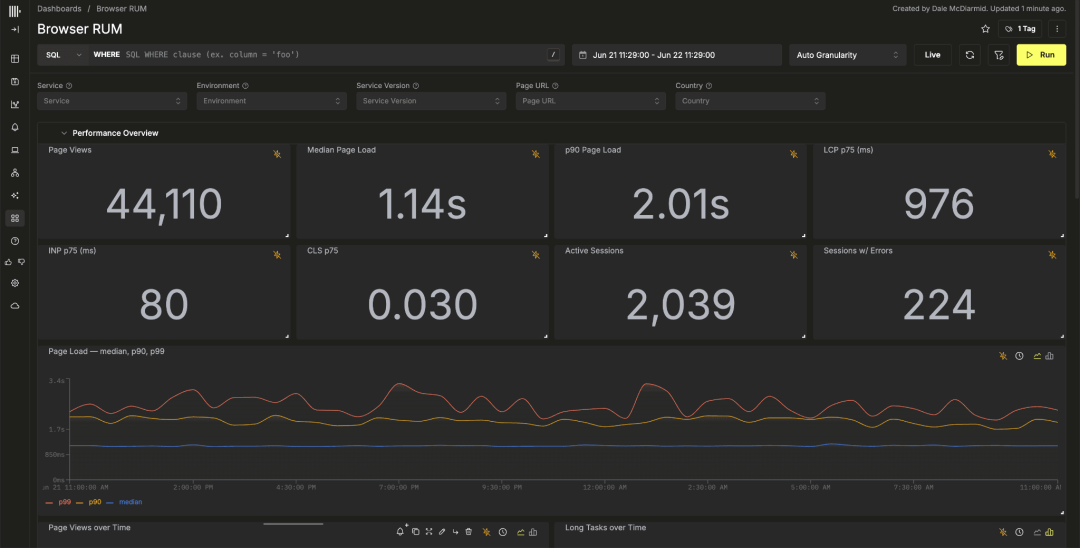Fullscreen the Page Views over Time tile

click(x=428, y=531)
